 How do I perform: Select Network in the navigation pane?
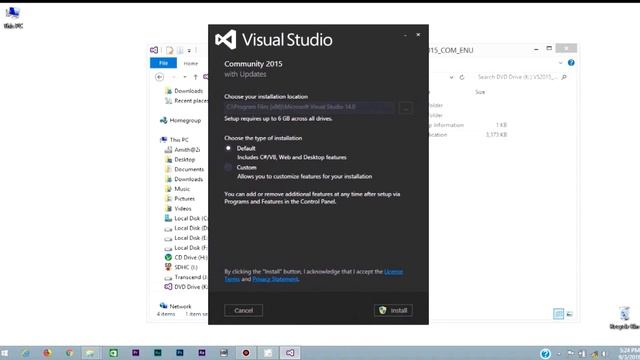pos(176,306)
